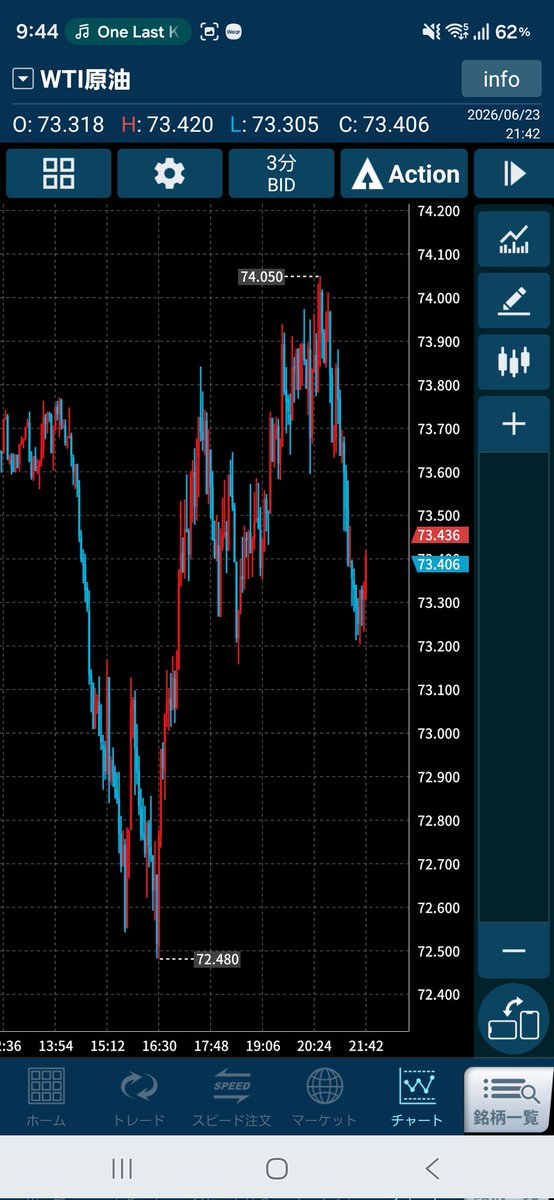Open スピード注文 tab
554x1200 pixels.
coord(231,1098)
